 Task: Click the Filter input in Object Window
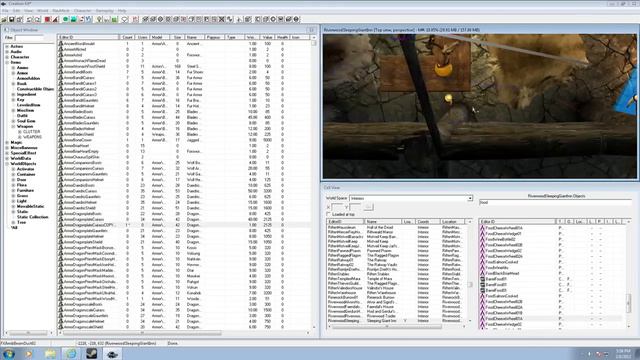pyautogui.click(x=29, y=38)
